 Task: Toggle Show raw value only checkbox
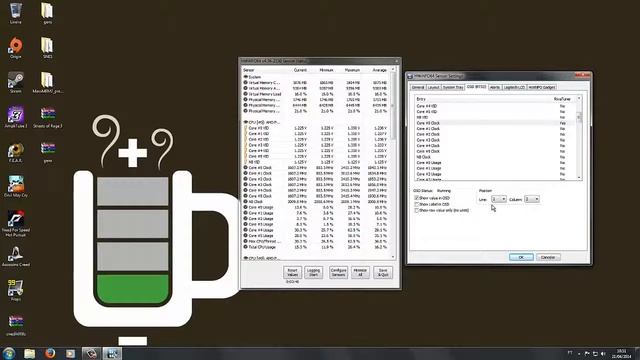[x=417, y=210]
